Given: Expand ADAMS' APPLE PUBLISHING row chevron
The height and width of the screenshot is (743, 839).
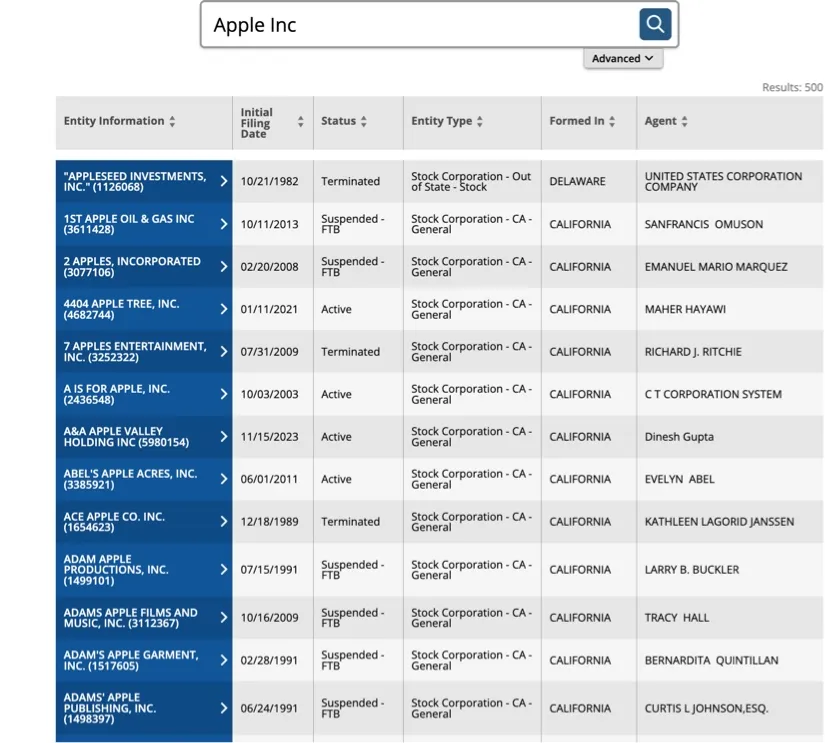Looking at the screenshot, I should coord(224,708).
